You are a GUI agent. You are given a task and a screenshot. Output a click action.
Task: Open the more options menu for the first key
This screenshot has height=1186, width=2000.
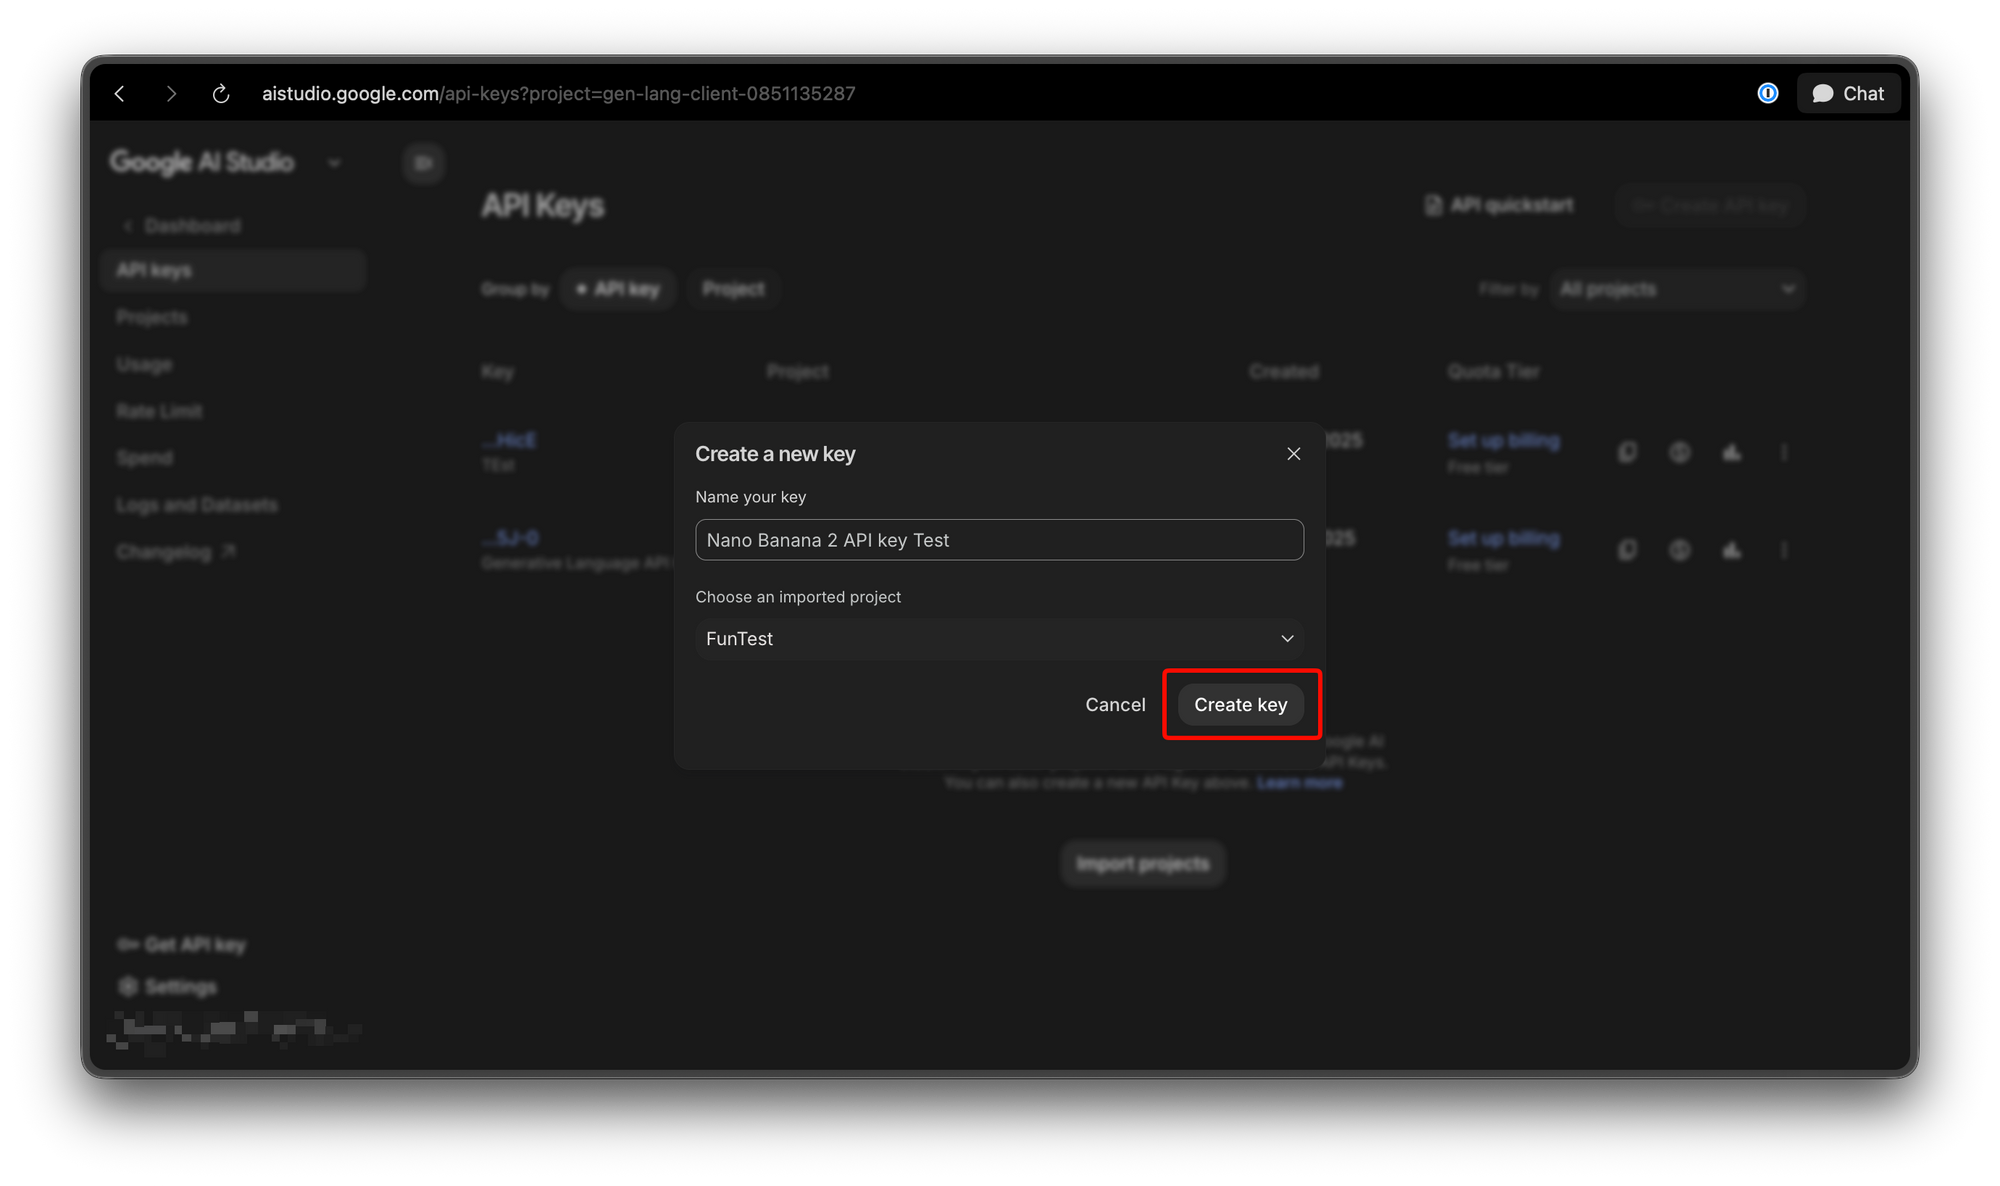click(1784, 452)
